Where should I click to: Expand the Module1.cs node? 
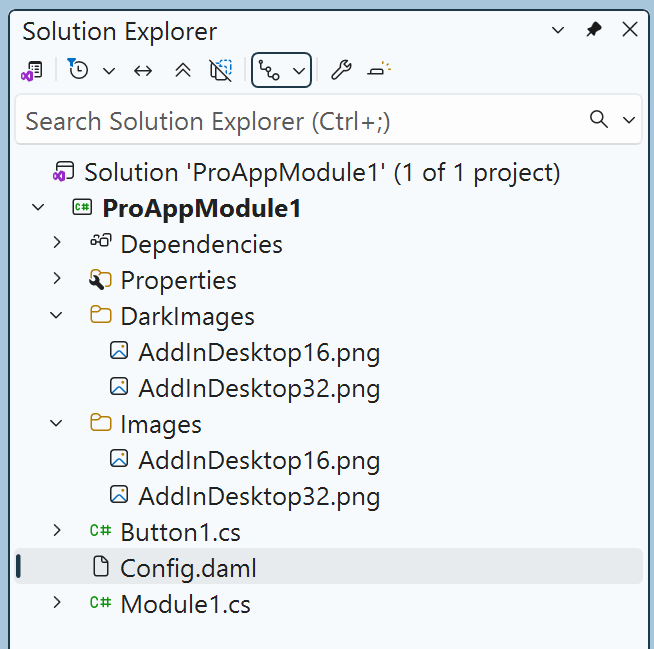(x=57, y=603)
